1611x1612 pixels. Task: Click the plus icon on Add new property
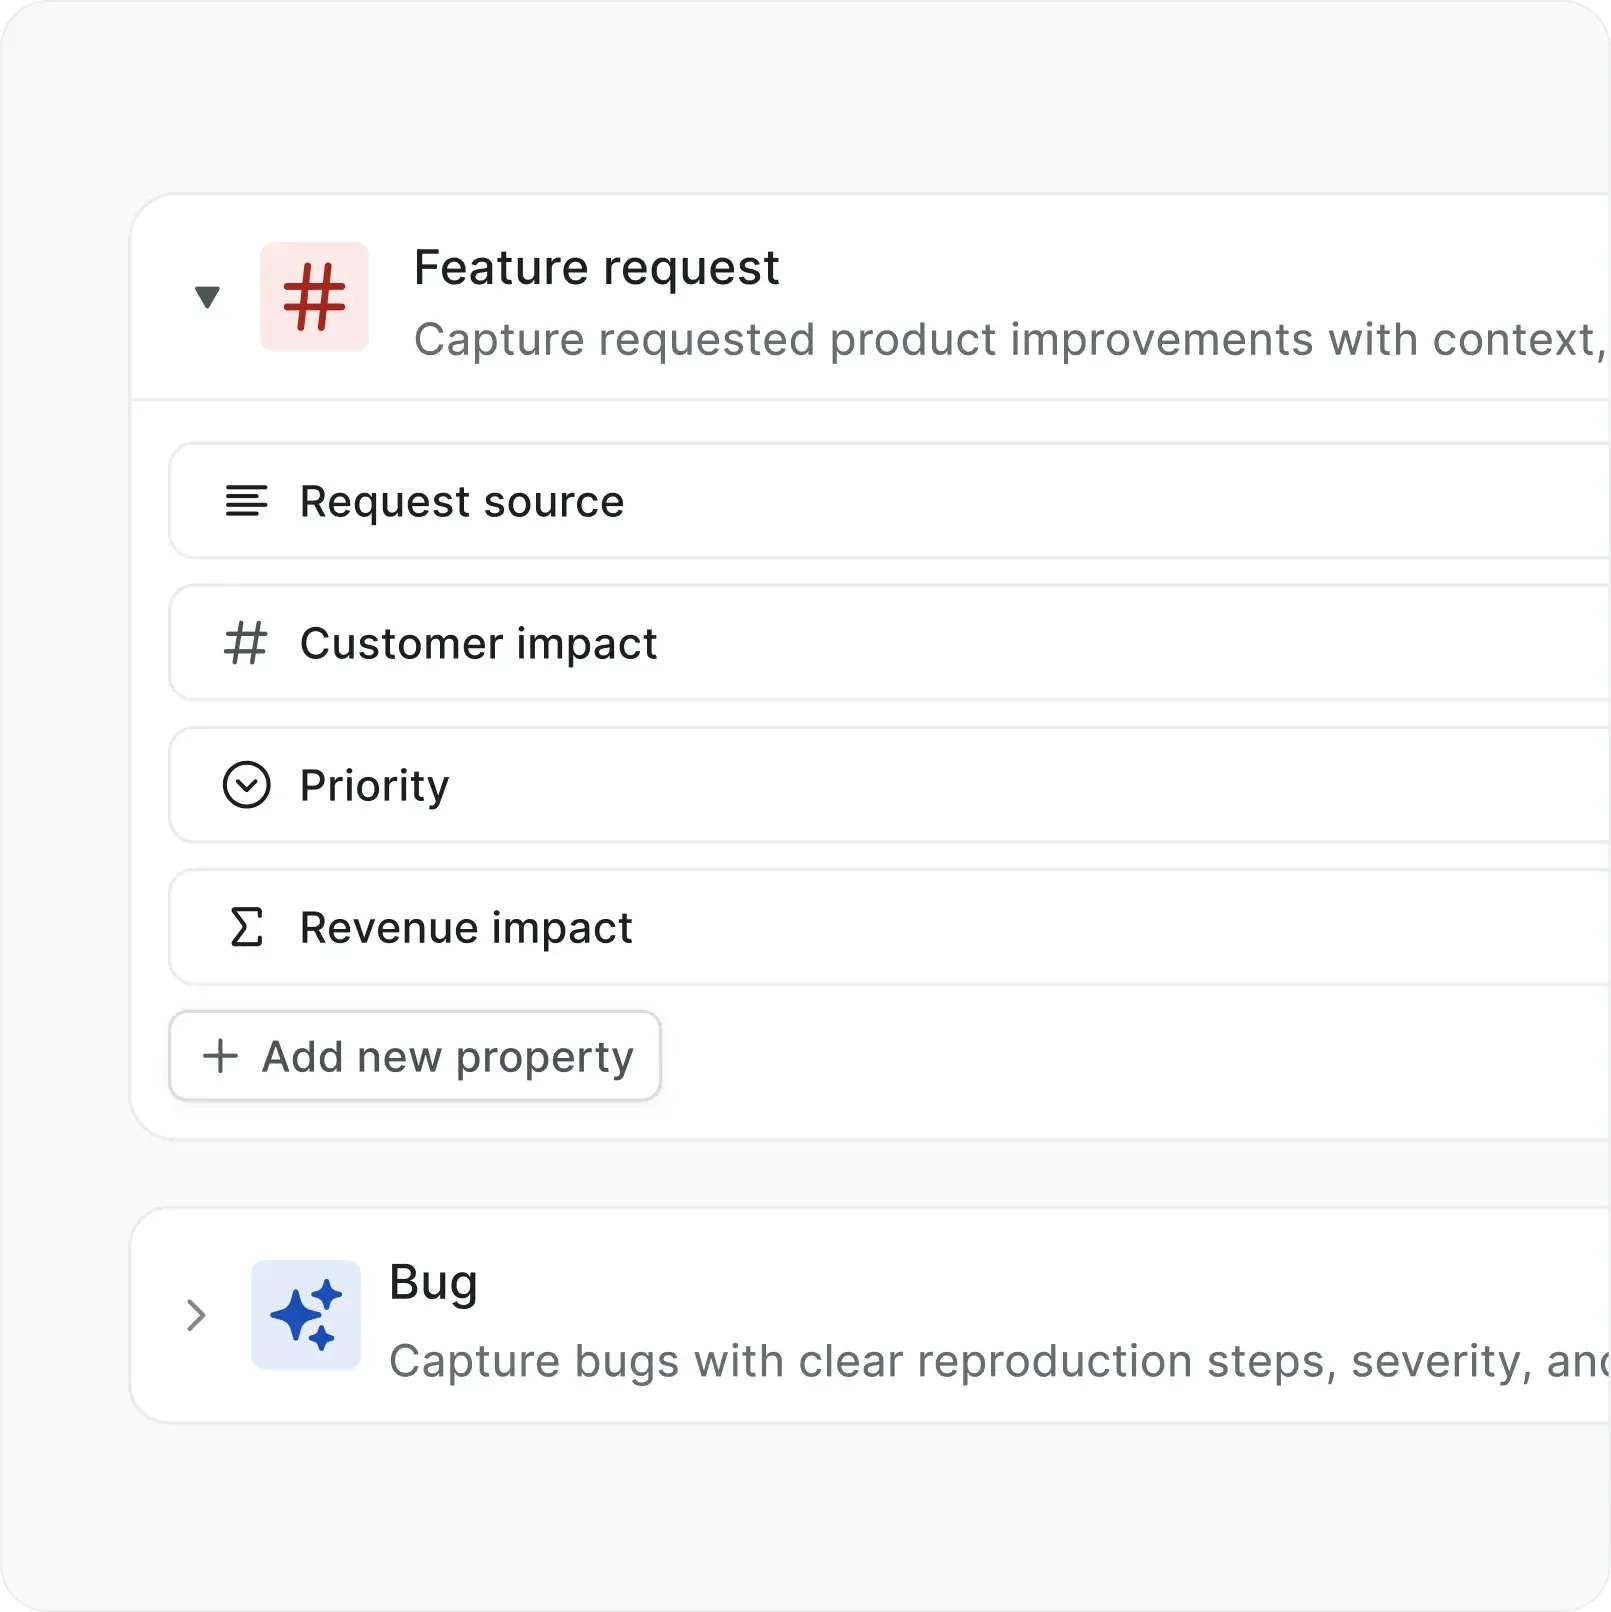[219, 1056]
